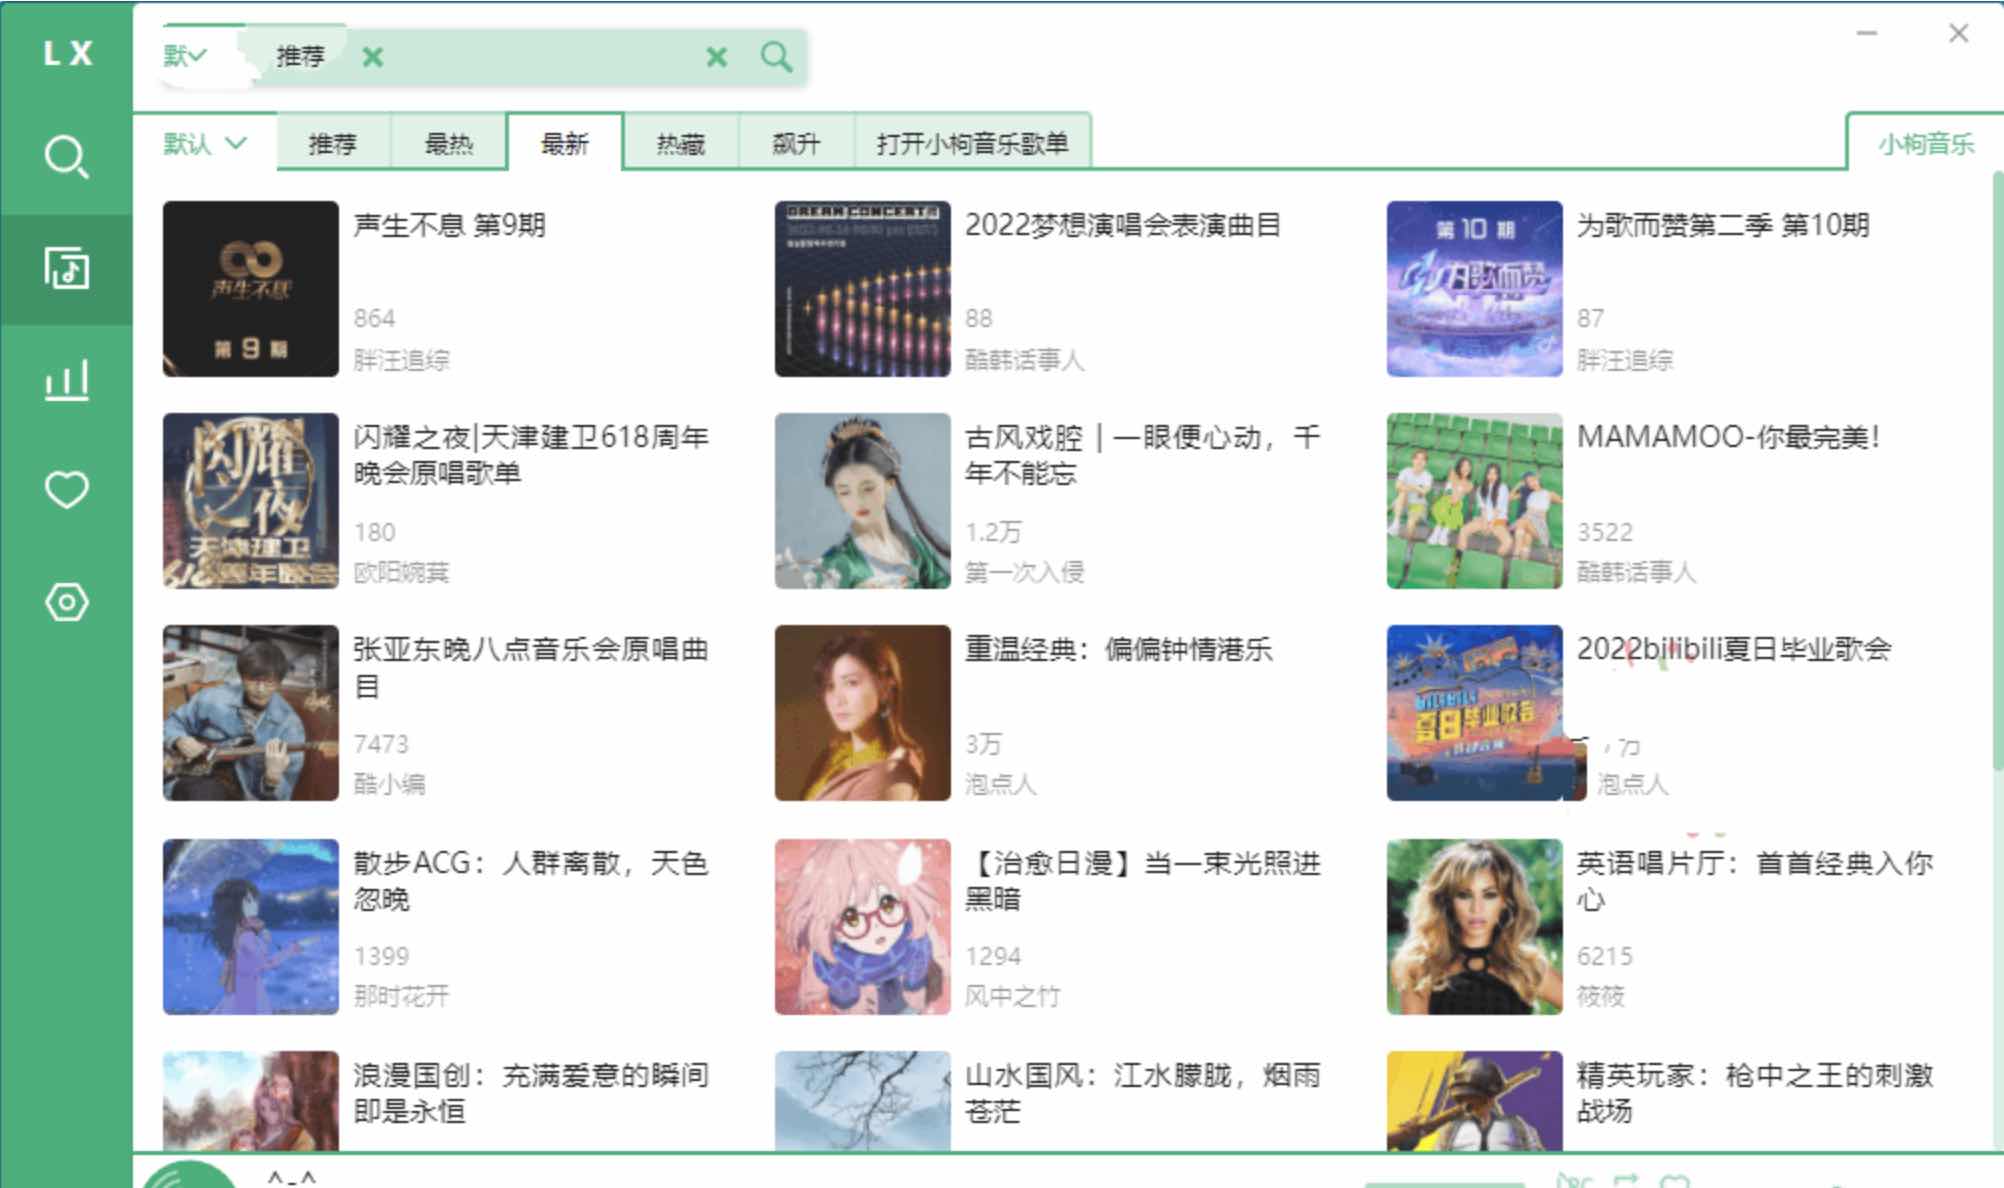Click the title 重温经典：偏偏钟情港乐
The width and height of the screenshot is (2004, 1188).
[1118, 649]
